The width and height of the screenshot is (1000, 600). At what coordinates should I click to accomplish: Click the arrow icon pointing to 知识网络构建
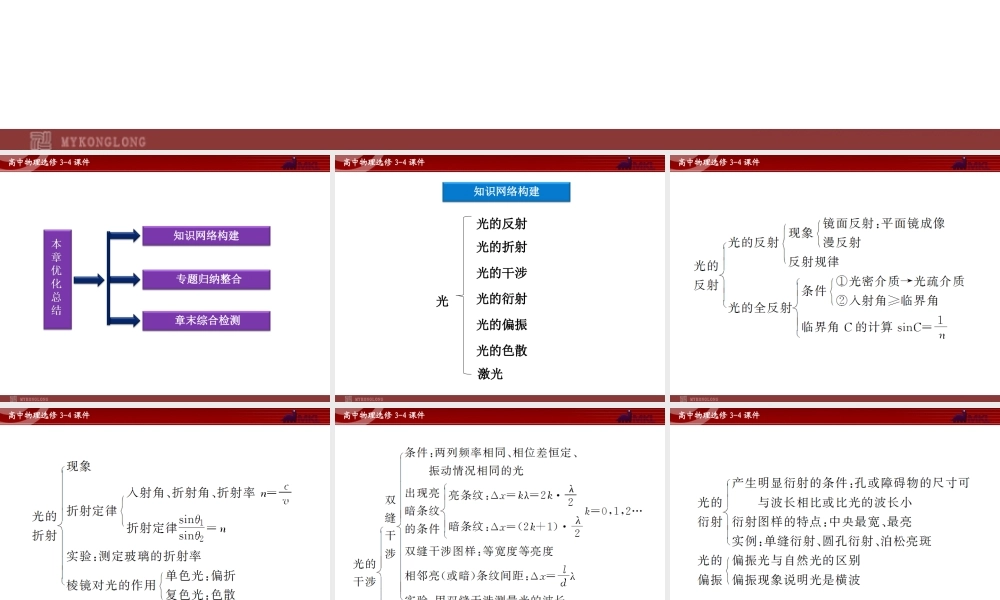click(x=126, y=236)
